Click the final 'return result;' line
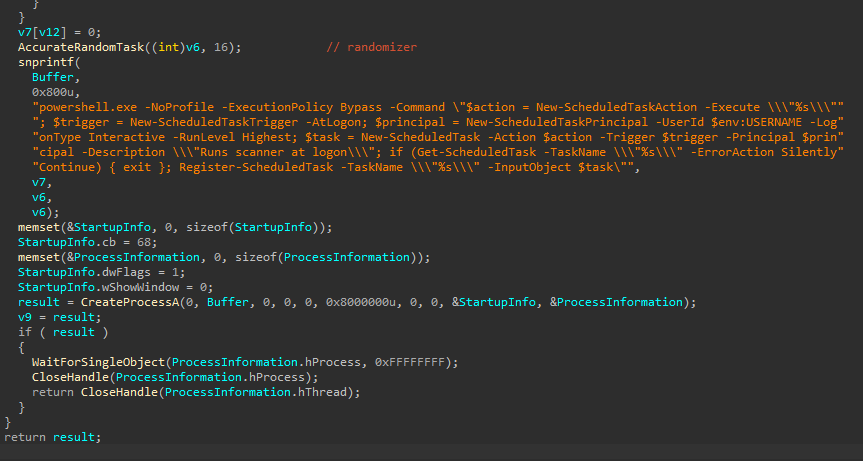Viewport: 863px width, 461px height. pos(53,437)
